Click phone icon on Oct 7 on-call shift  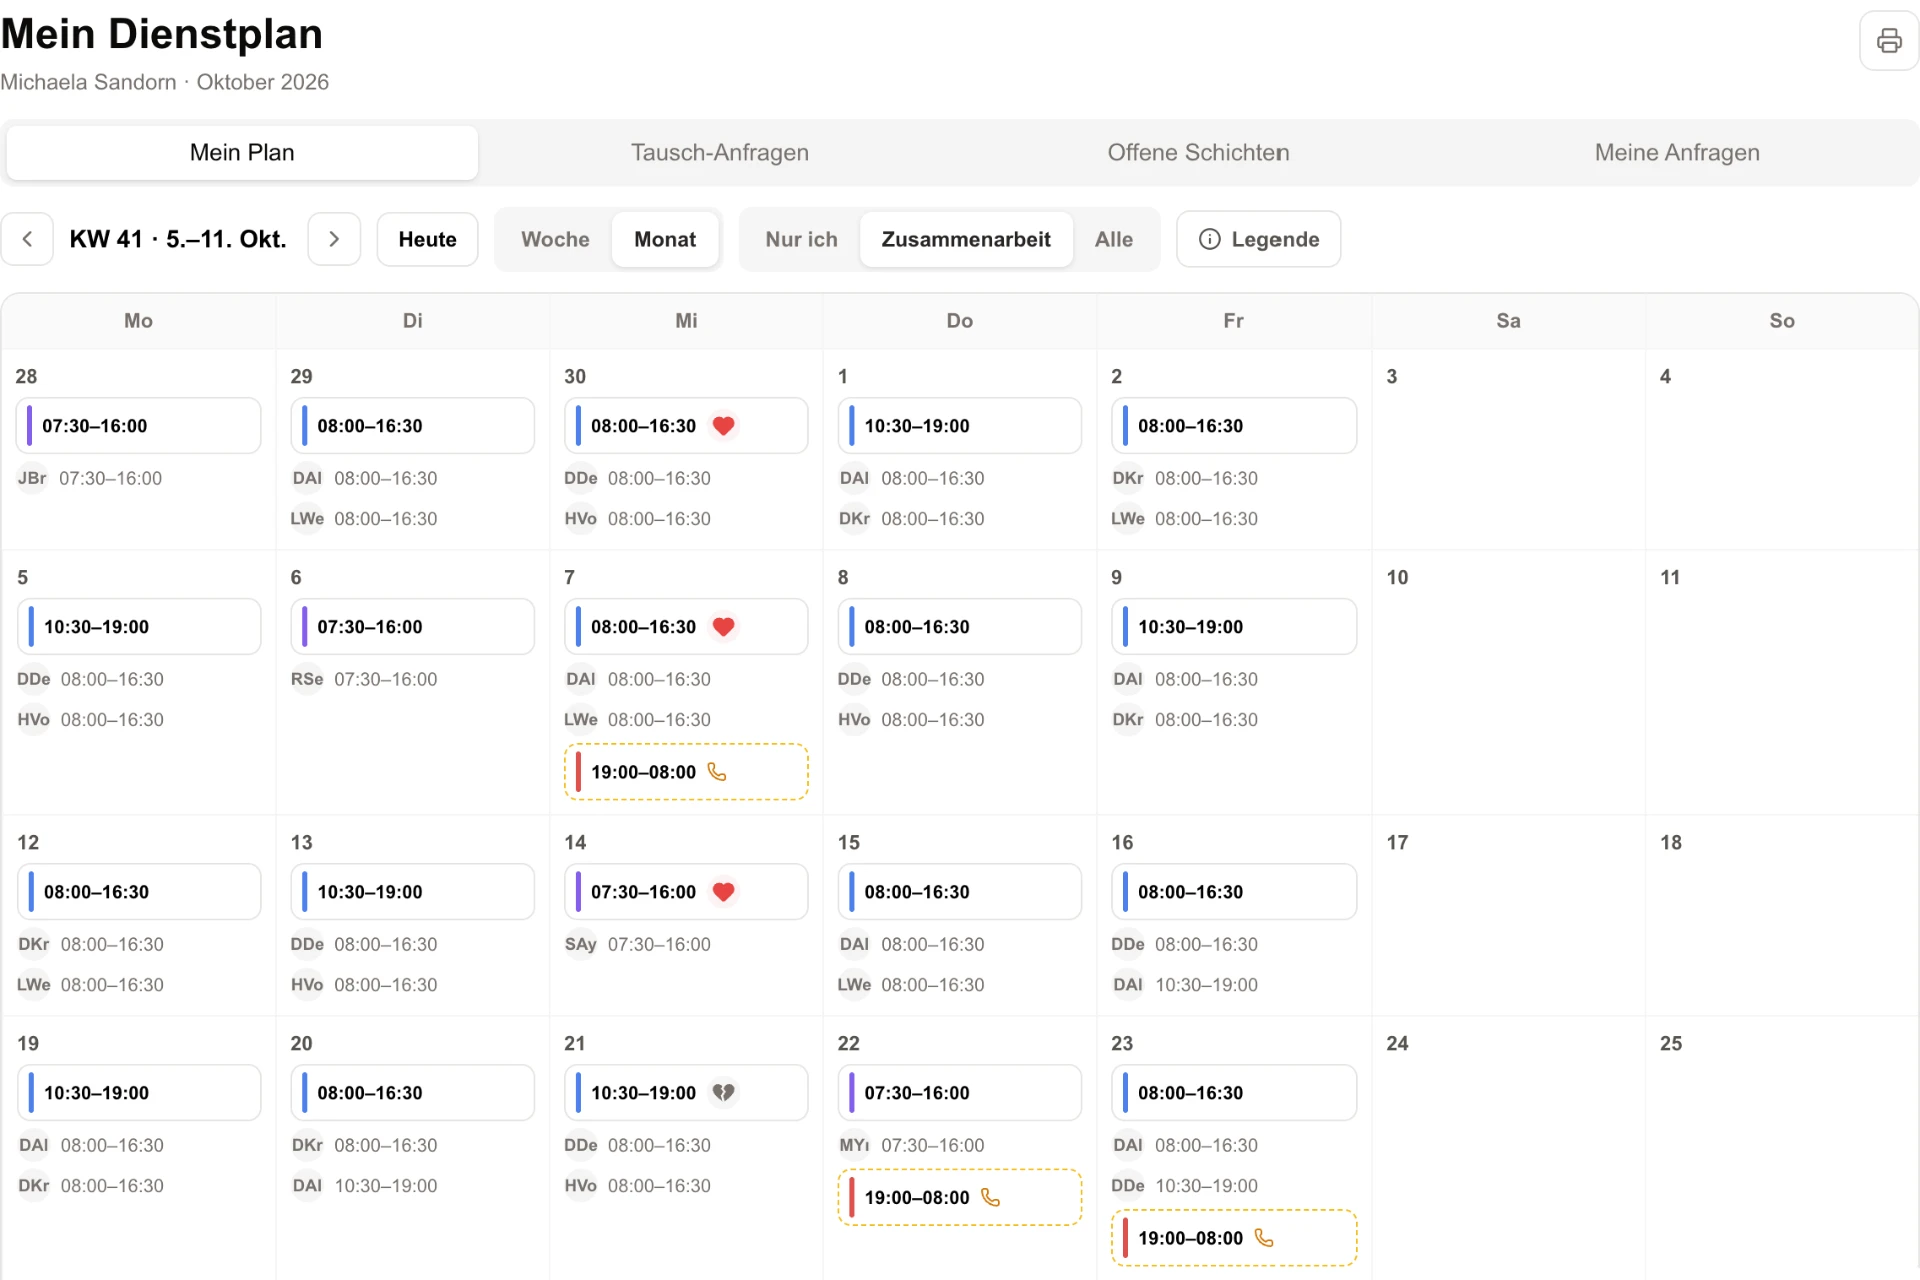[x=717, y=772]
